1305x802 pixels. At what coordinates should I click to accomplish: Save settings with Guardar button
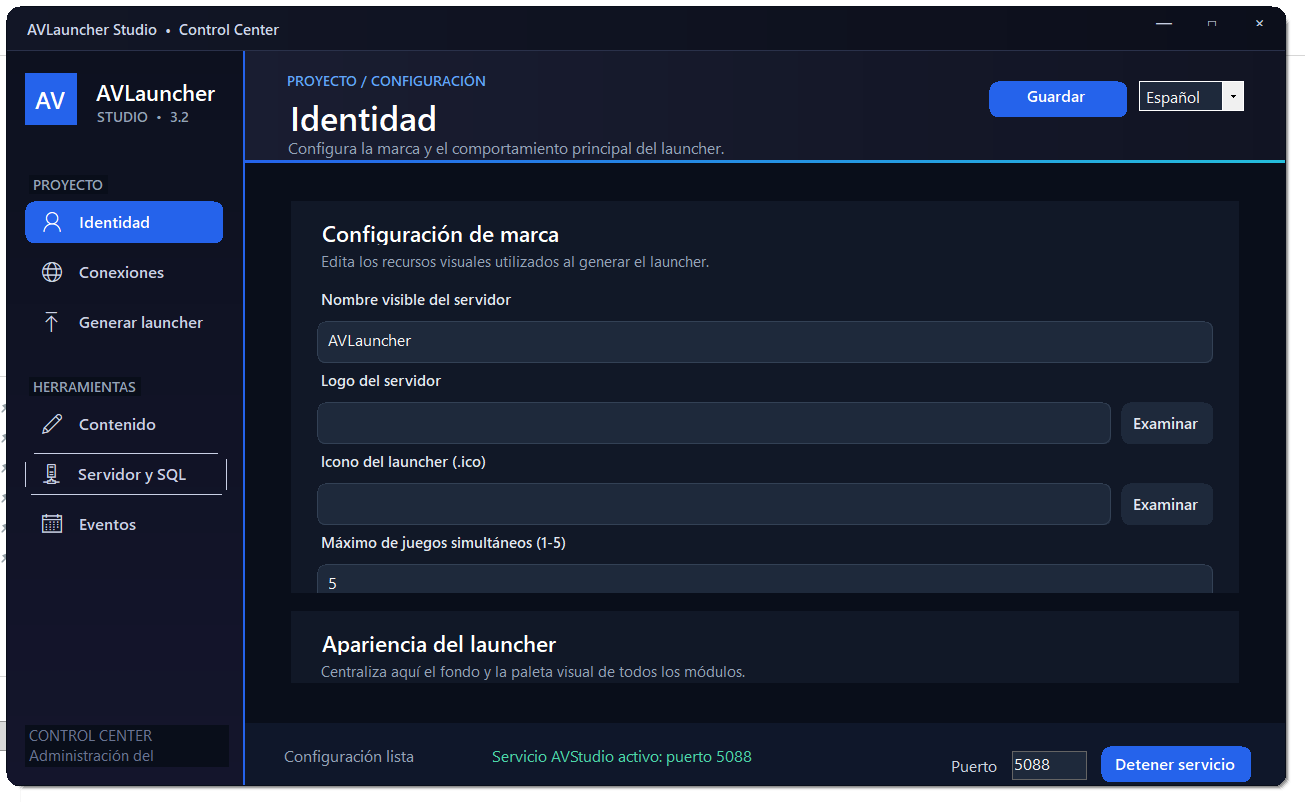click(1058, 98)
